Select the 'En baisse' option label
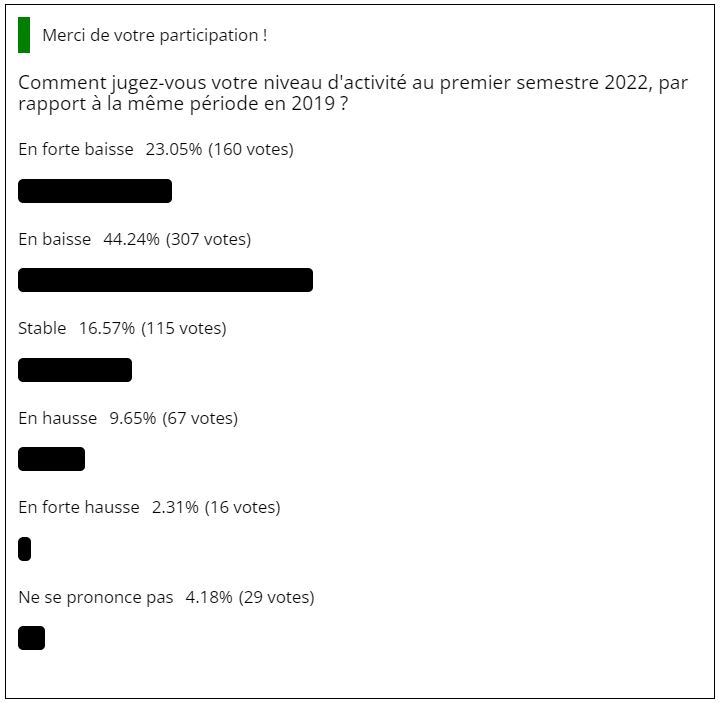Viewport: 721px width, 703px height. [x=55, y=239]
